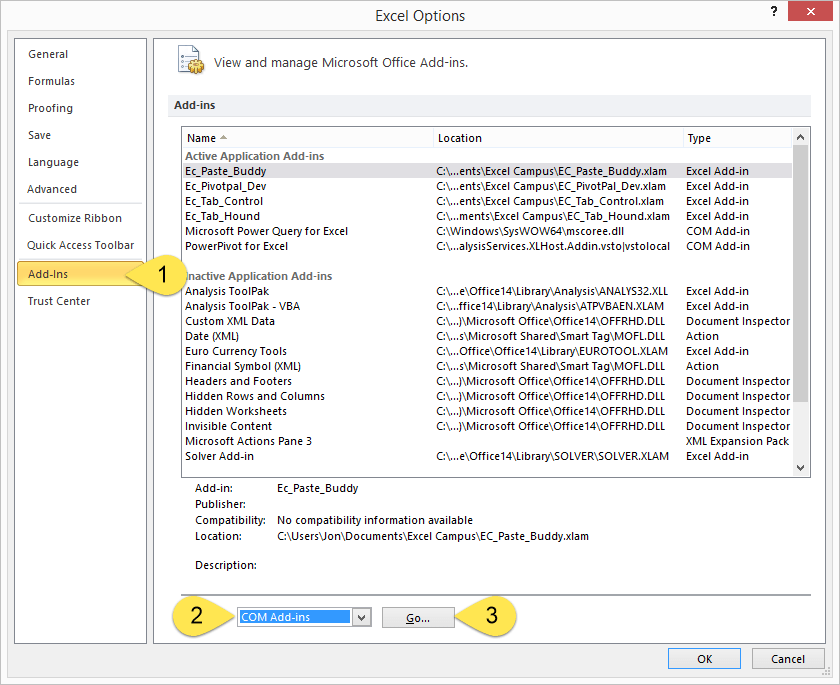Open the Trust Center section

pos(59,301)
